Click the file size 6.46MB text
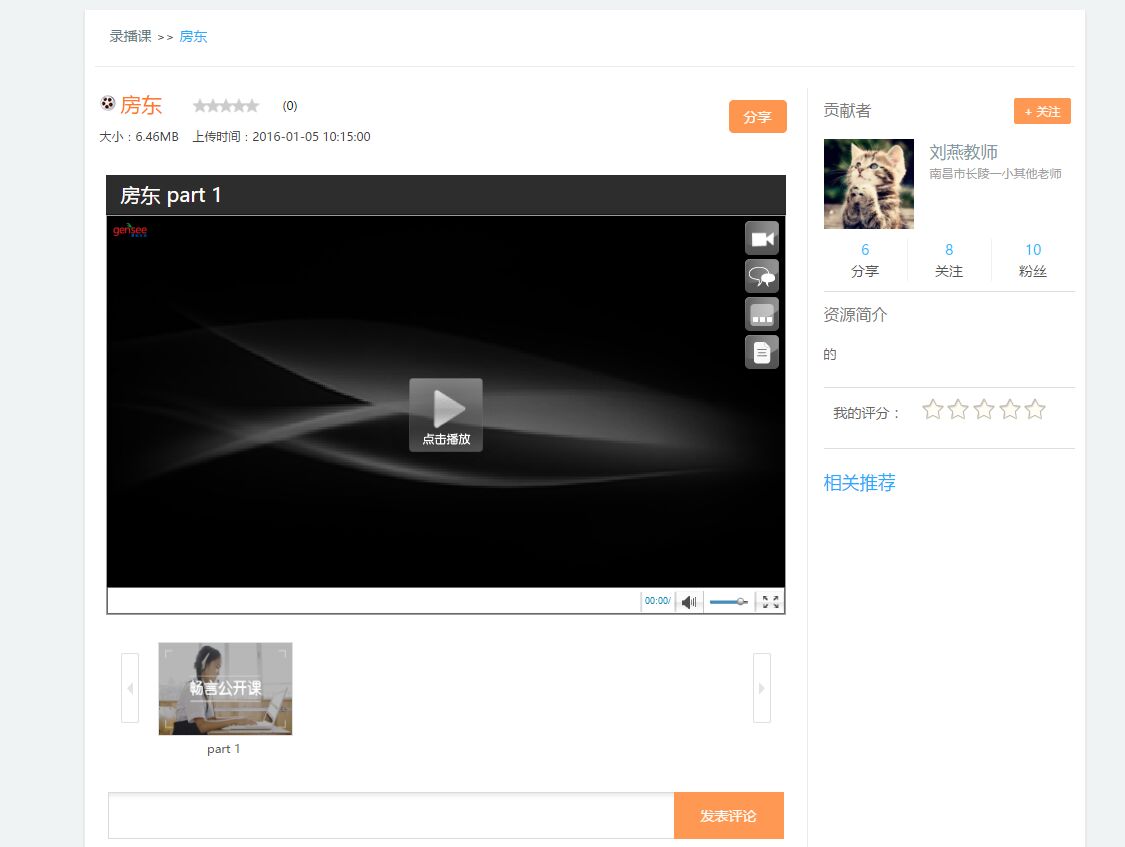Viewport: 1125px width, 847px height. [x=157, y=136]
